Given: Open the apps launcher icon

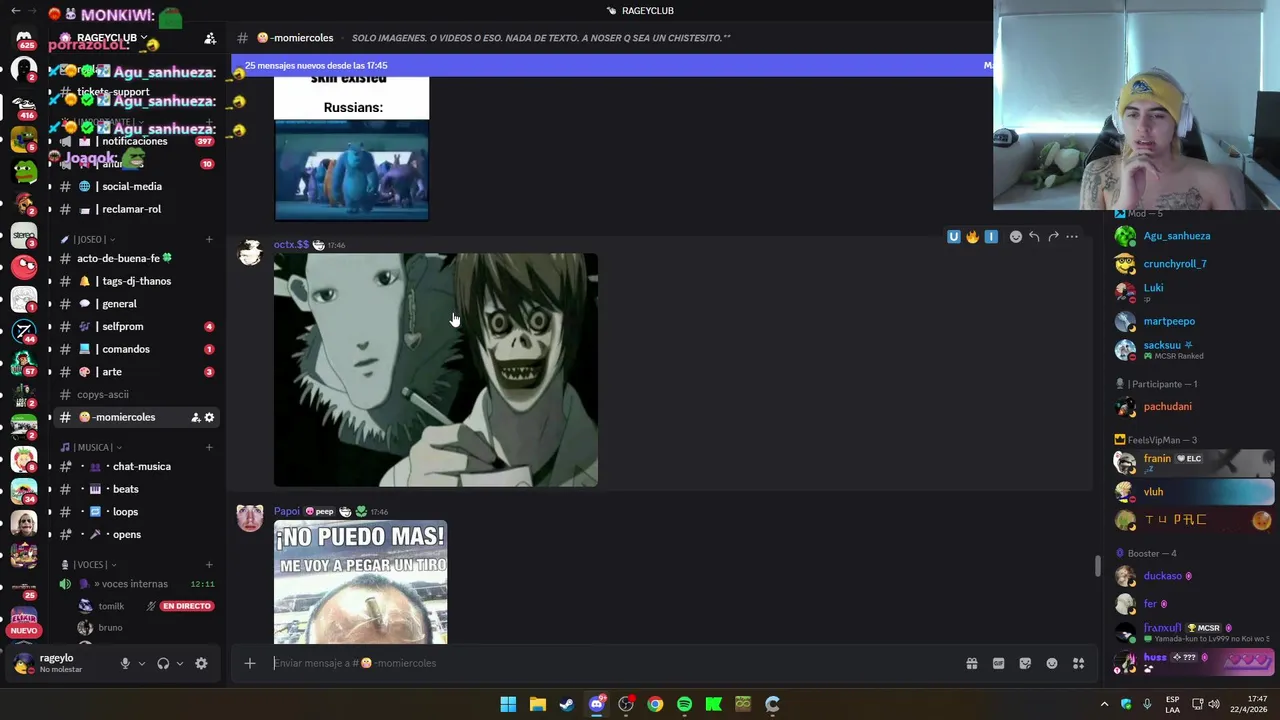Looking at the screenshot, I should pyautogui.click(x=1079, y=663).
